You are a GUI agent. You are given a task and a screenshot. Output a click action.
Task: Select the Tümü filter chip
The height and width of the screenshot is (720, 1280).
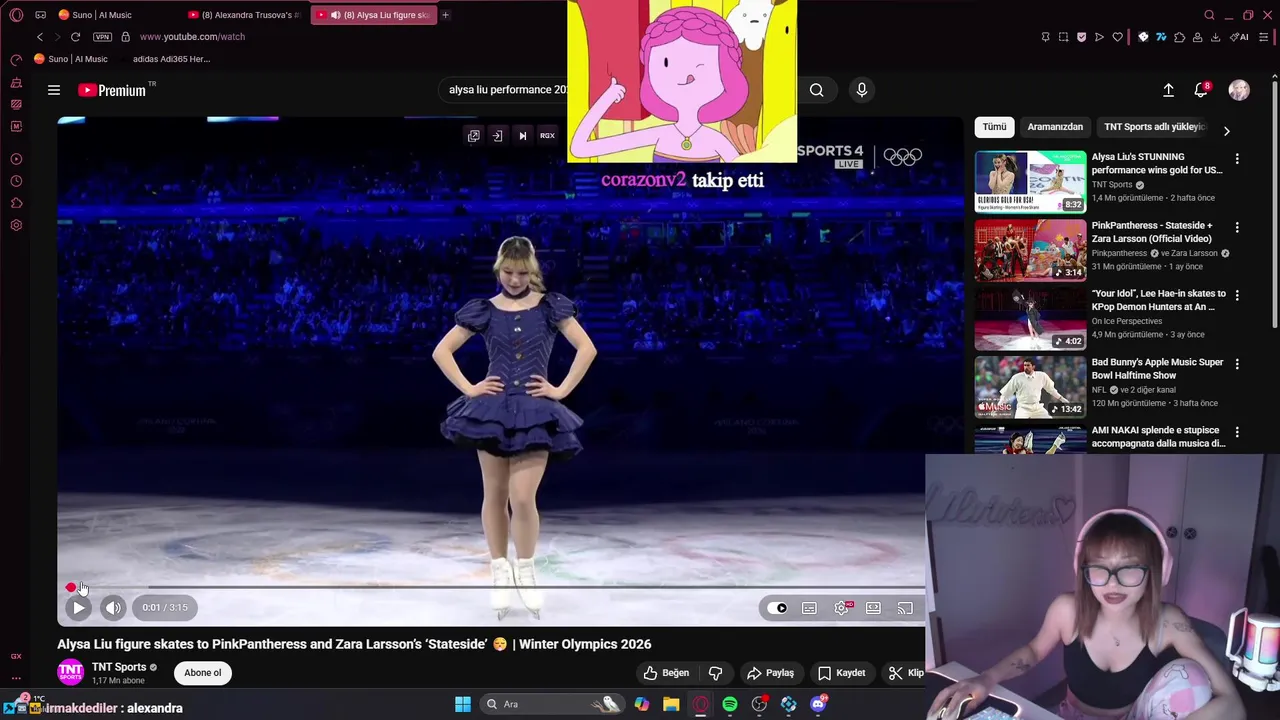click(x=994, y=127)
